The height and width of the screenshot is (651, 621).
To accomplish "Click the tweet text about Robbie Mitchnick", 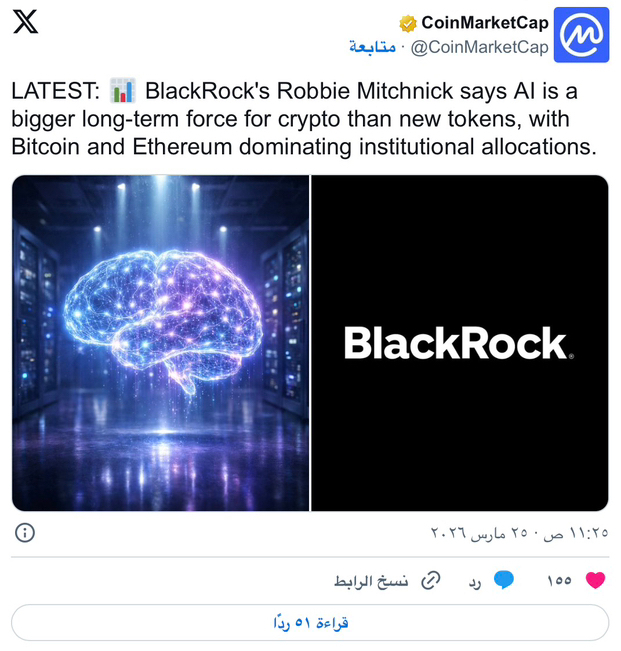I will click(303, 119).
